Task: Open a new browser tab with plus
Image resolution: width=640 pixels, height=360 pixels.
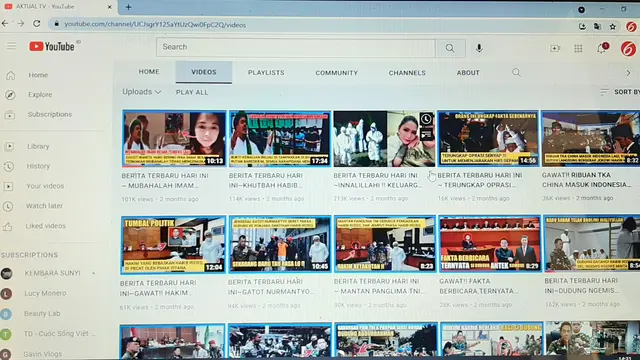Action: 128,7
